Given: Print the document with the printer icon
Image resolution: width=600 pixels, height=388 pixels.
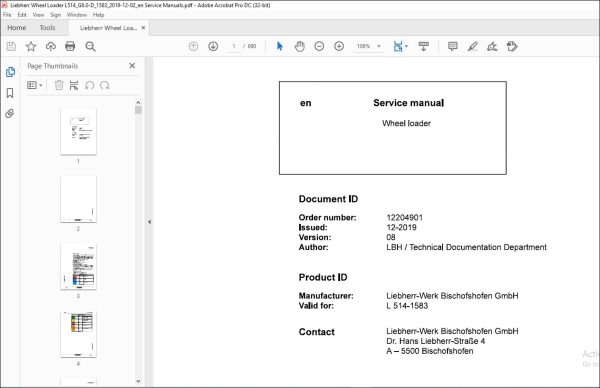Looking at the screenshot, I should pos(70,47).
